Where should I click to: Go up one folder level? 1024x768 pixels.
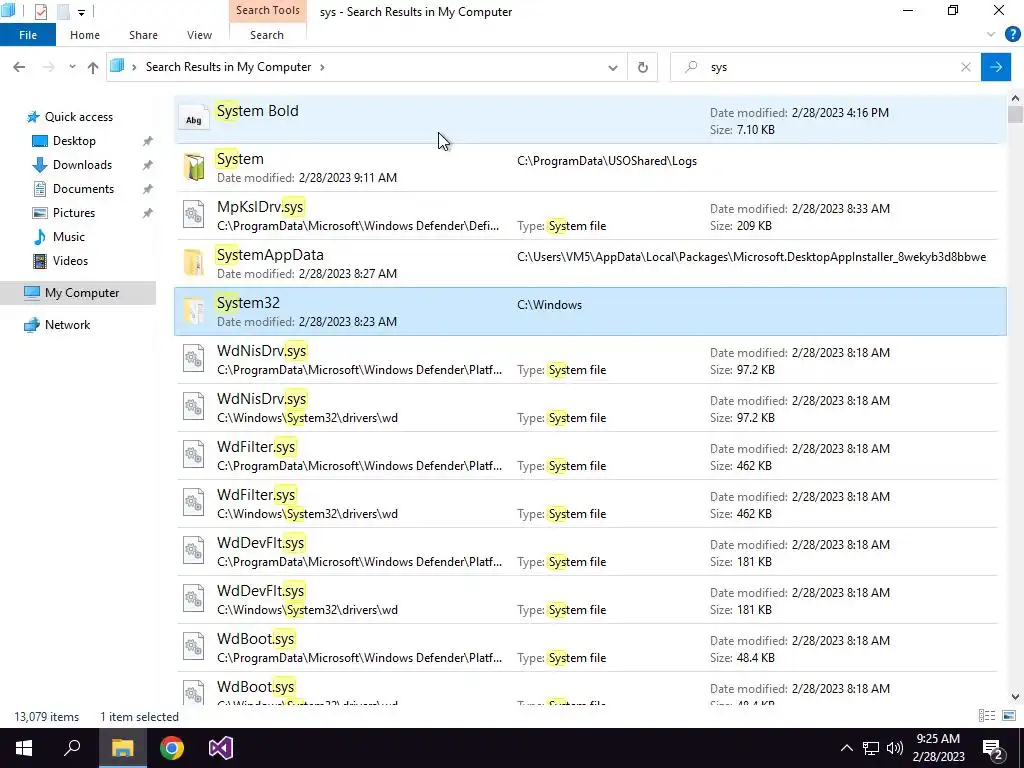93,67
